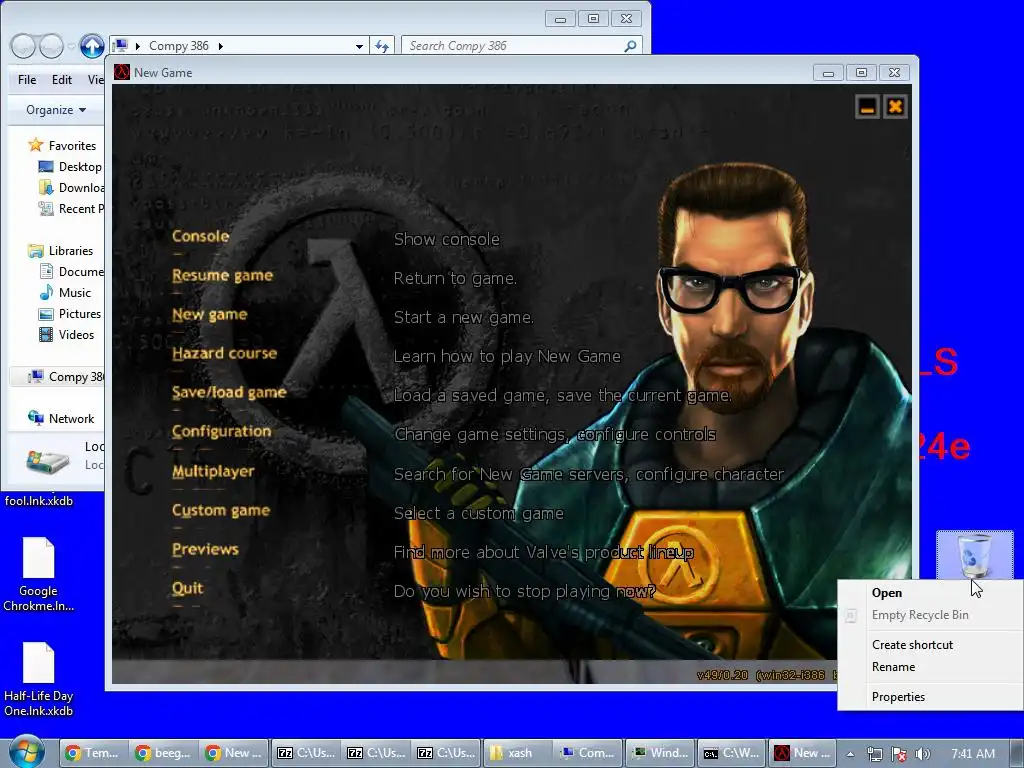
Task: Open the Windows Start orb
Action: point(26,752)
